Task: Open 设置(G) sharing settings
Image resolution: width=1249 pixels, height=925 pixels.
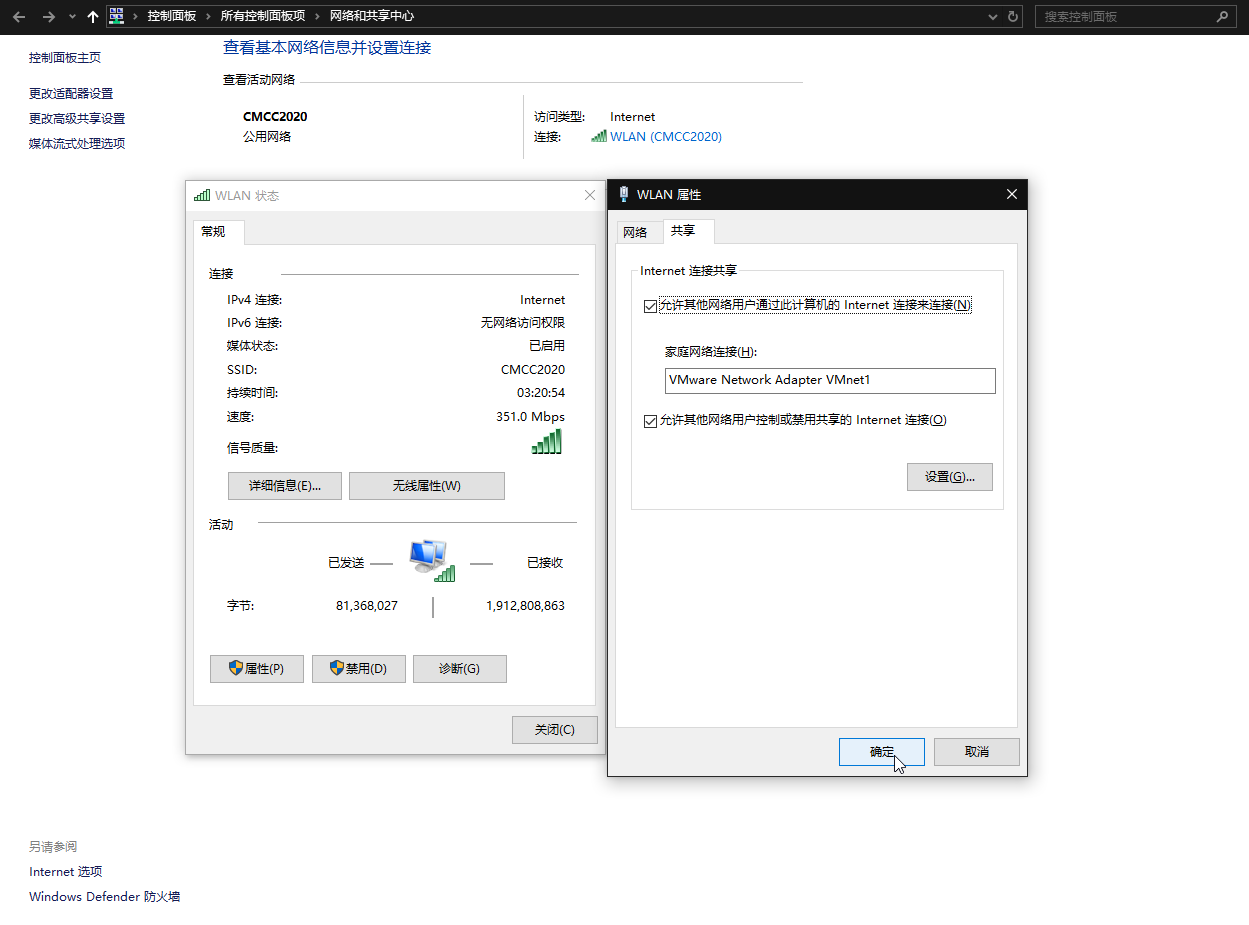Action: (949, 477)
